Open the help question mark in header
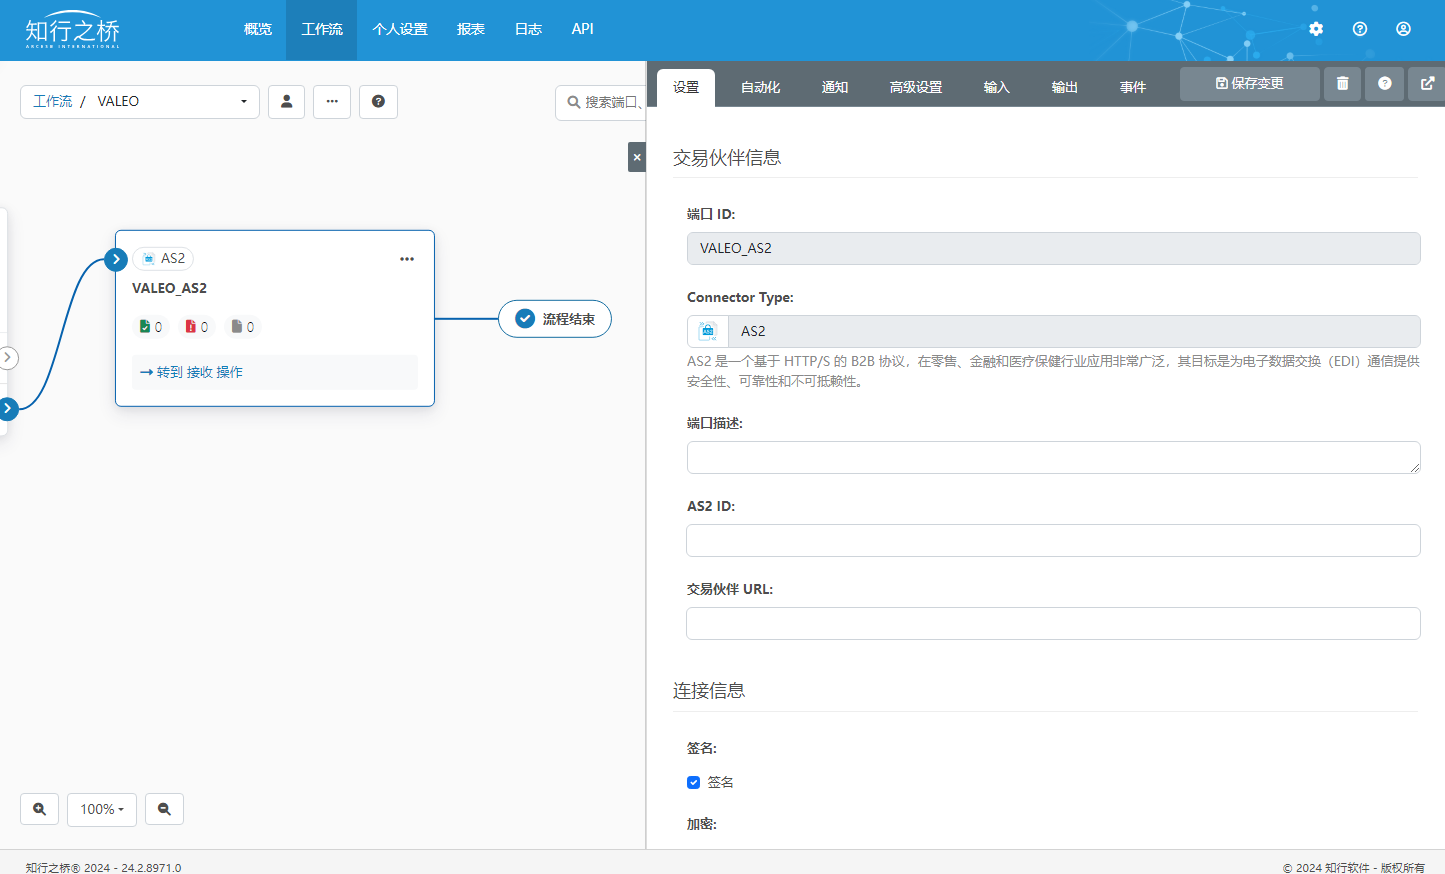This screenshot has height=874, width=1445. [1360, 29]
